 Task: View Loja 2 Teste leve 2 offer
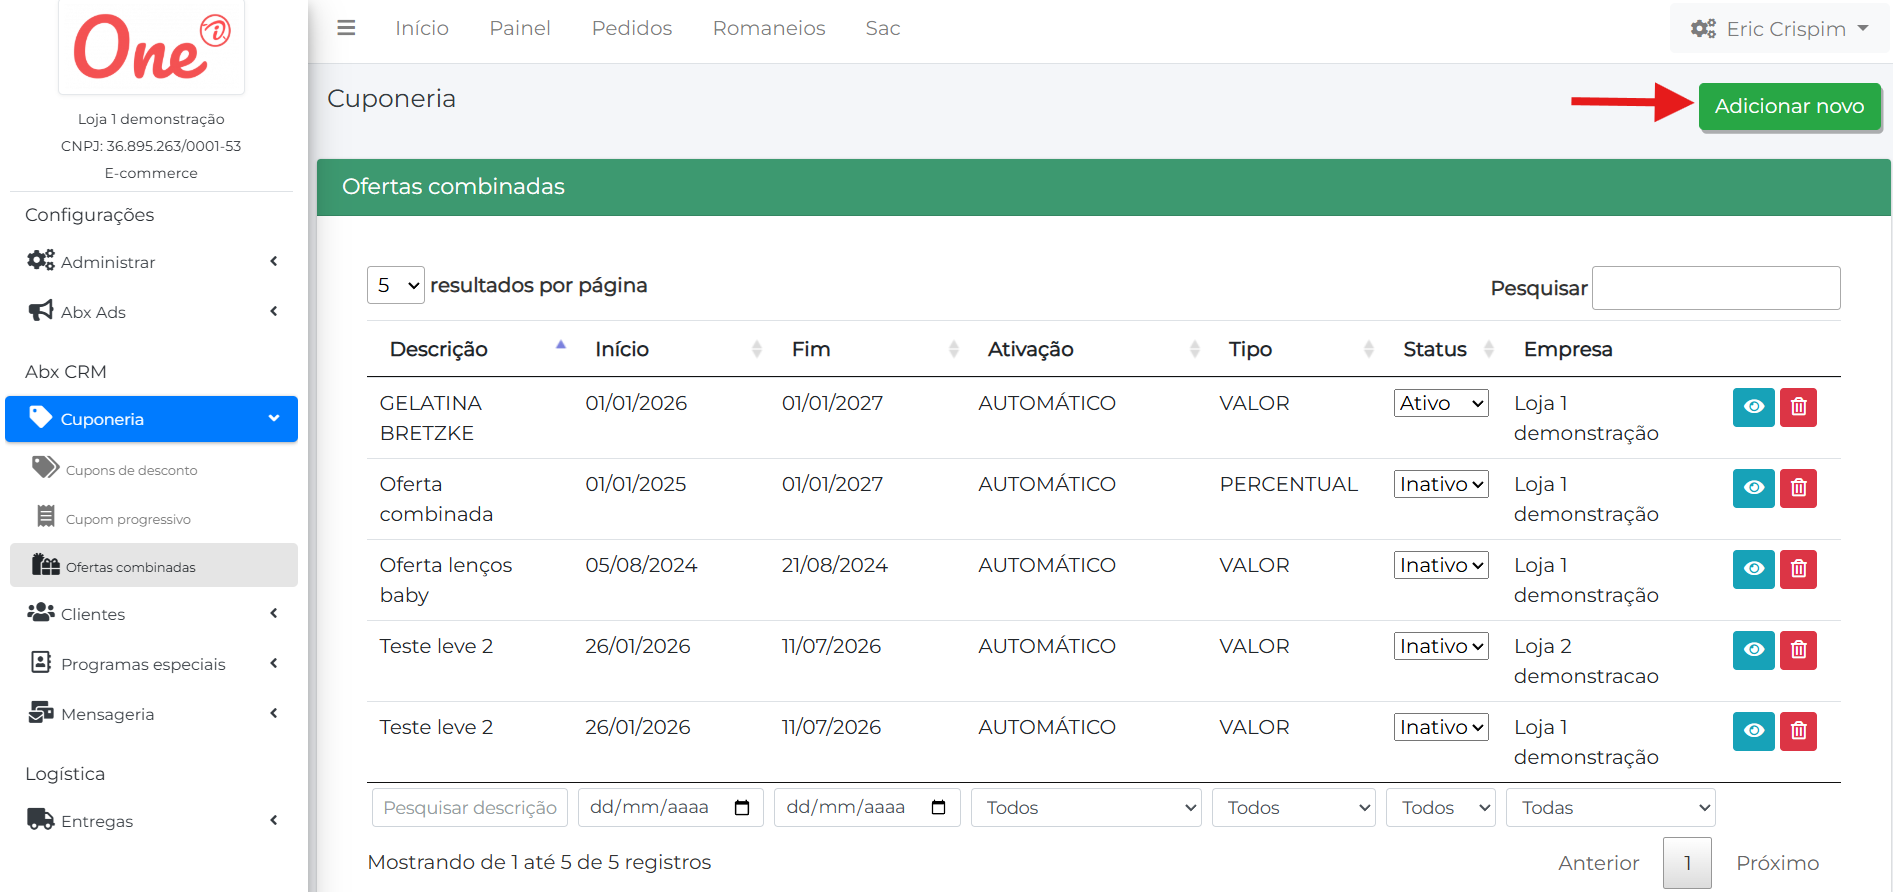tap(1753, 650)
